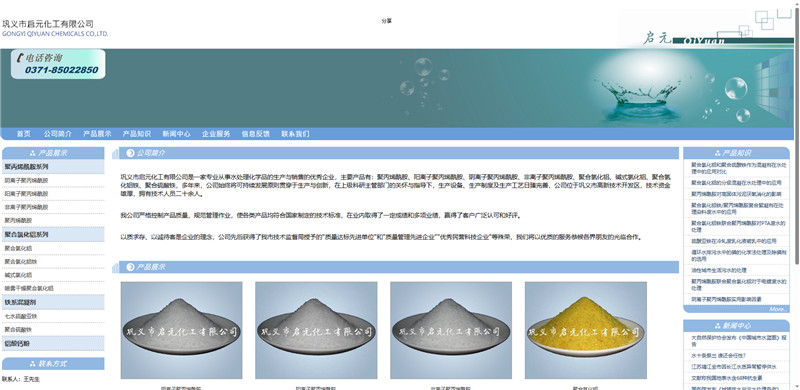Click the round arrow icon beside 产品展示 heading
This screenshot has width=800, height=390.
click(131, 267)
